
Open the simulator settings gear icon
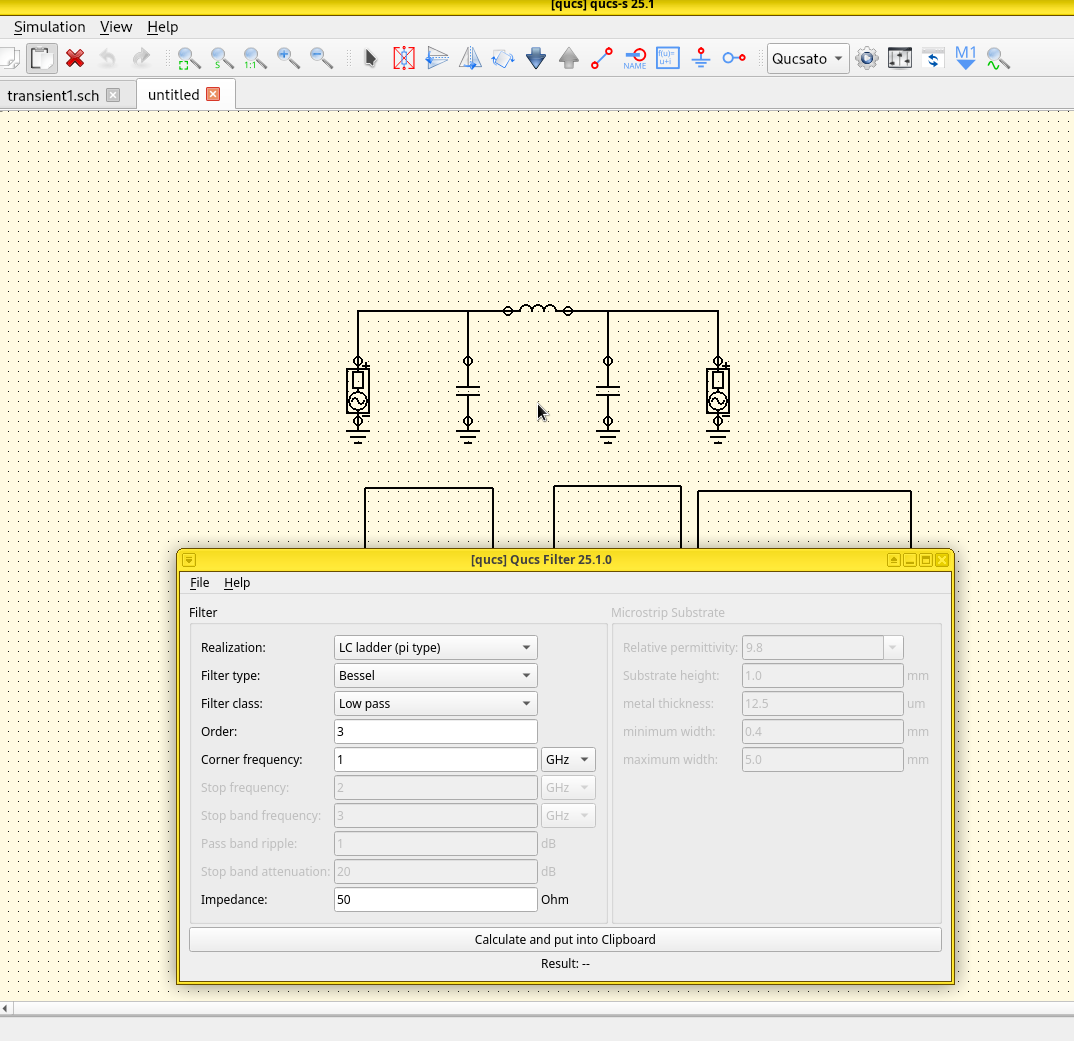(867, 58)
